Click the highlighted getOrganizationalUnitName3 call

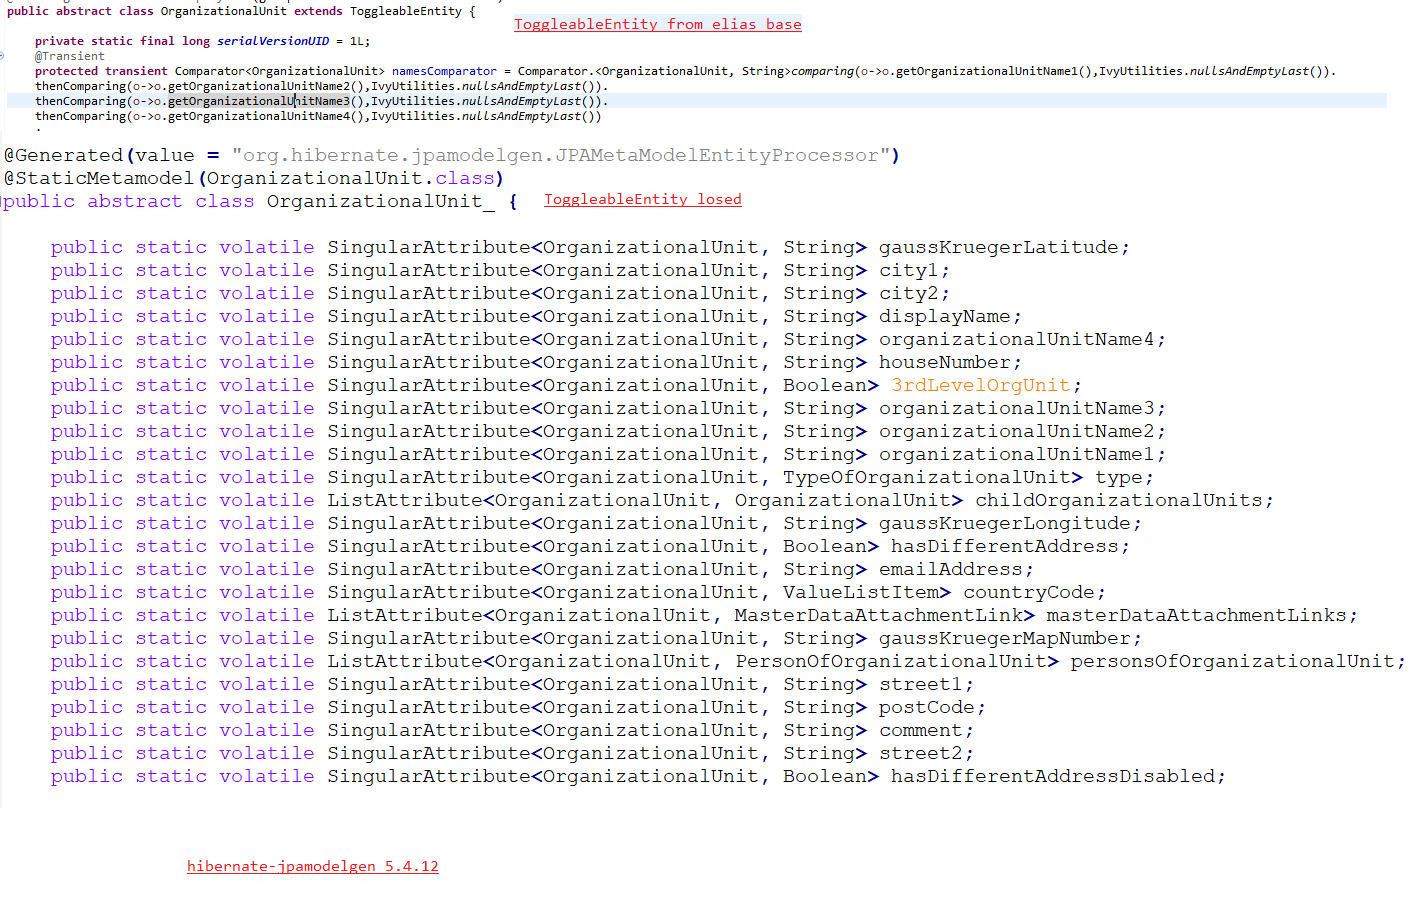tap(259, 101)
